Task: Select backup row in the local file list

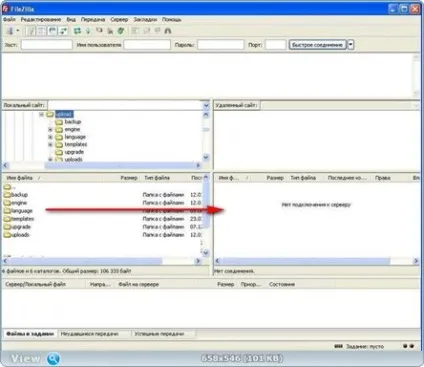Action: pyautogui.click(x=103, y=195)
